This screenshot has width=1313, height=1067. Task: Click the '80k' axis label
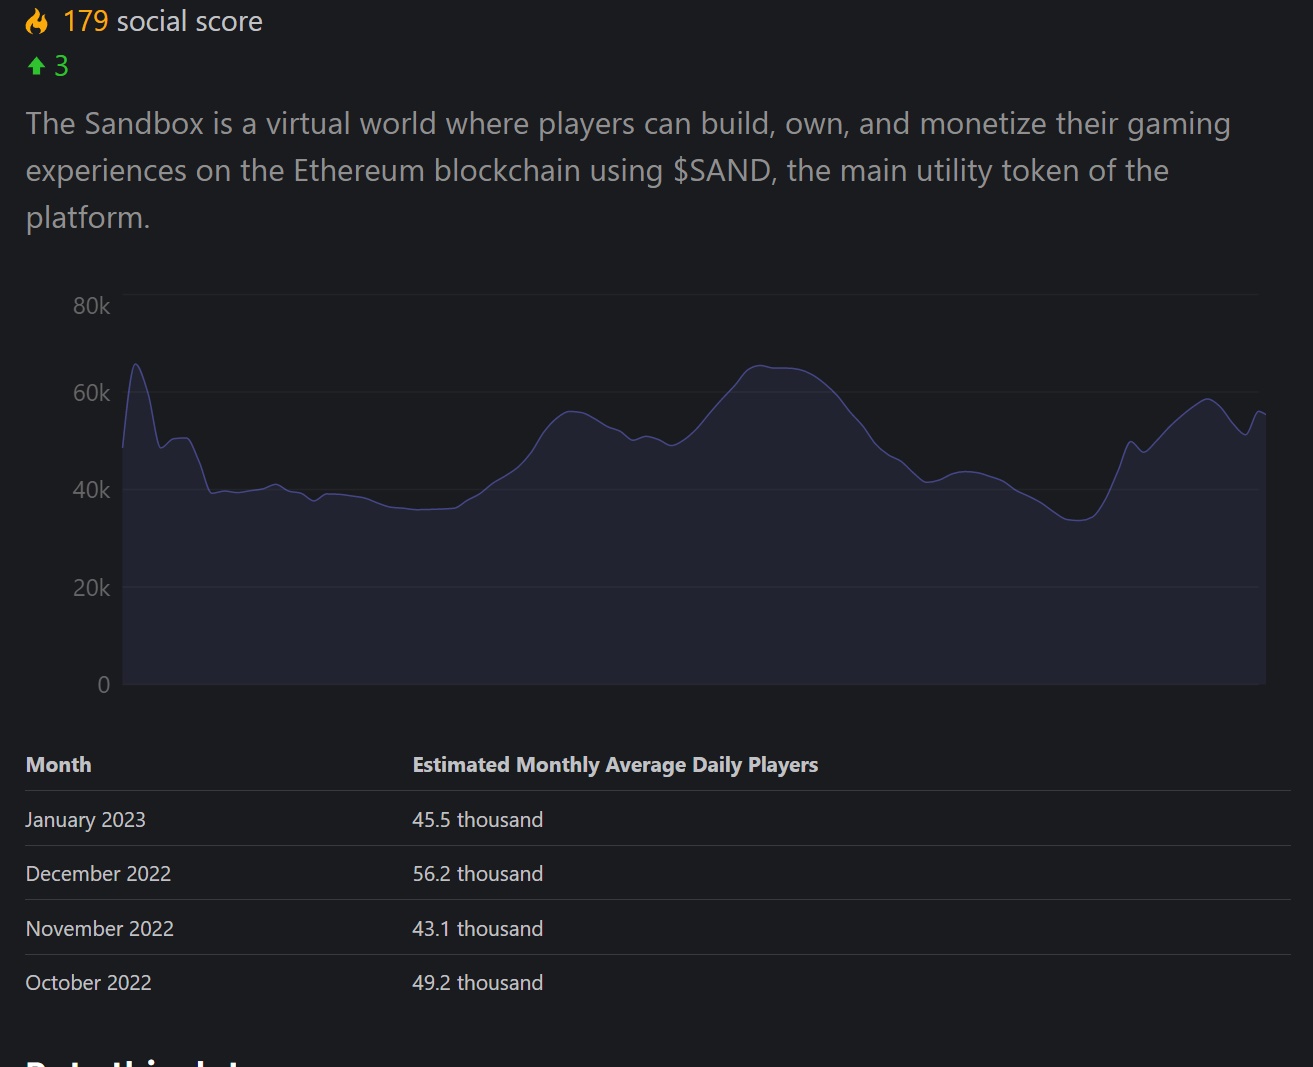pyautogui.click(x=91, y=306)
